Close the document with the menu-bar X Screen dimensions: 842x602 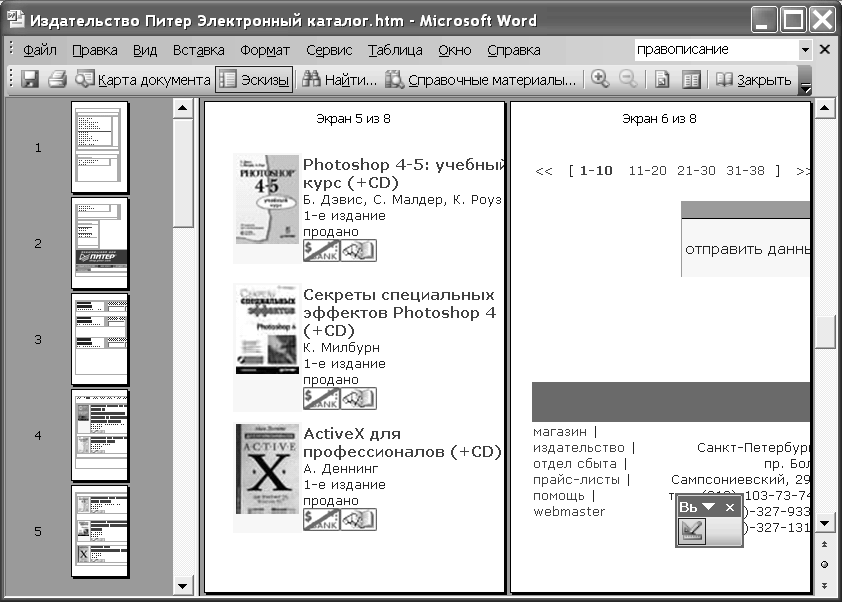(825, 49)
